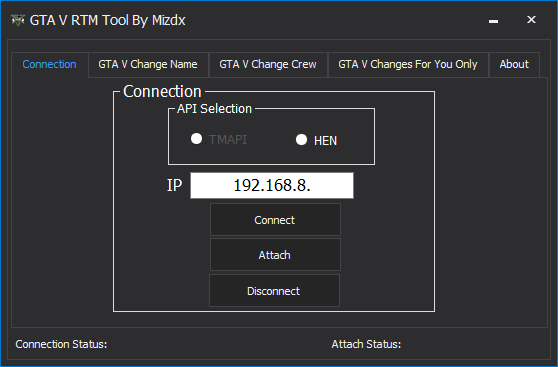
Task: Switch to the Connection tab
Action: [49, 64]
